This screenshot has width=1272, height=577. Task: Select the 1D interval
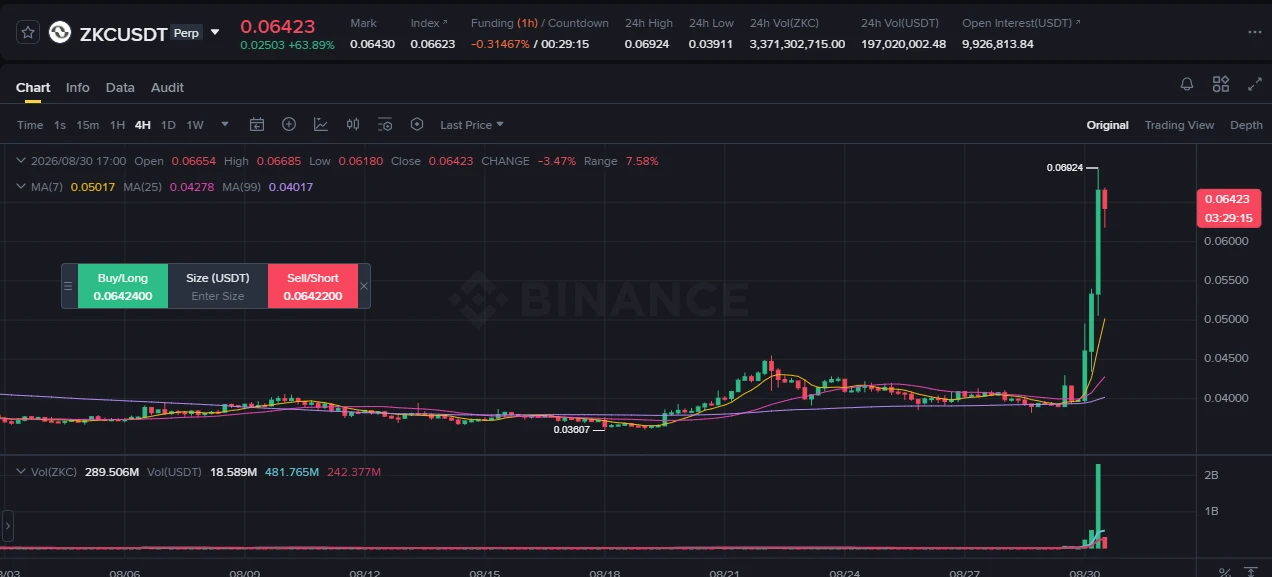click(168, 125)
